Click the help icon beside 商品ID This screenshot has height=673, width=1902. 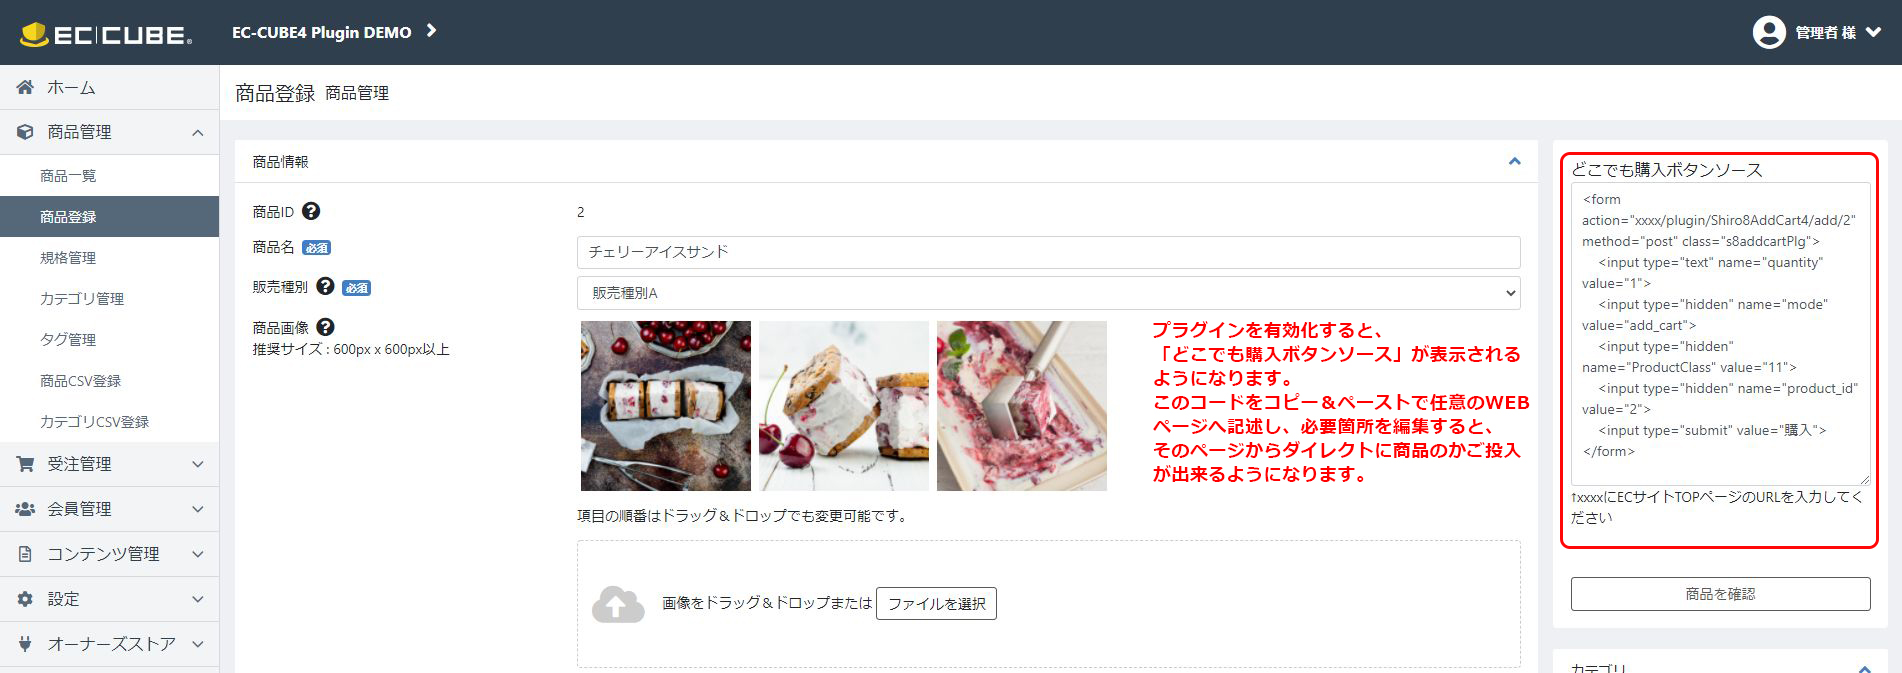pyautogui.click(x=311, y=211)
